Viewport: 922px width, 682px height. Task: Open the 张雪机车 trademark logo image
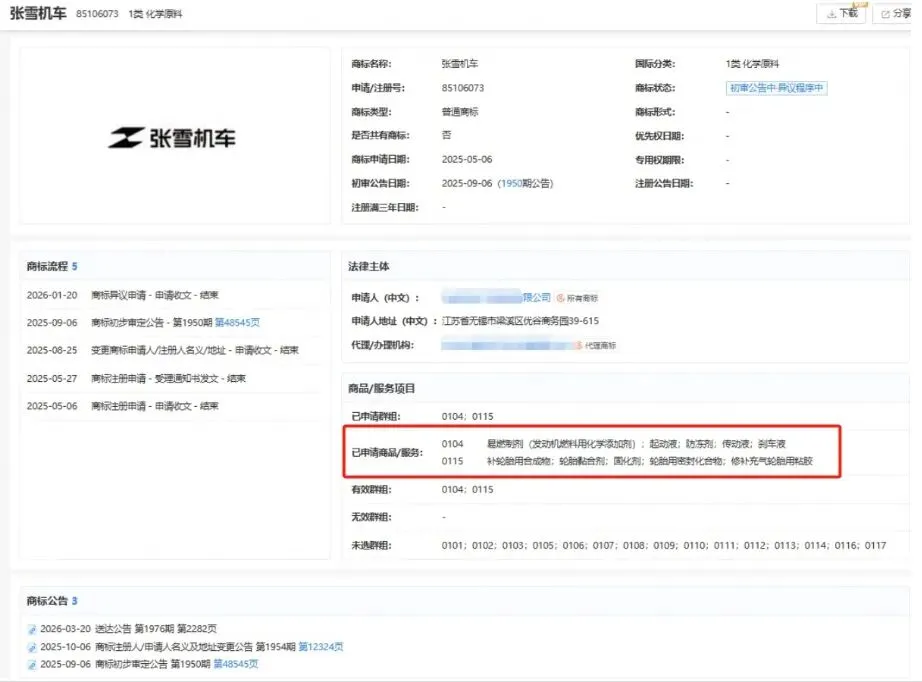click(x=172, y=138)
